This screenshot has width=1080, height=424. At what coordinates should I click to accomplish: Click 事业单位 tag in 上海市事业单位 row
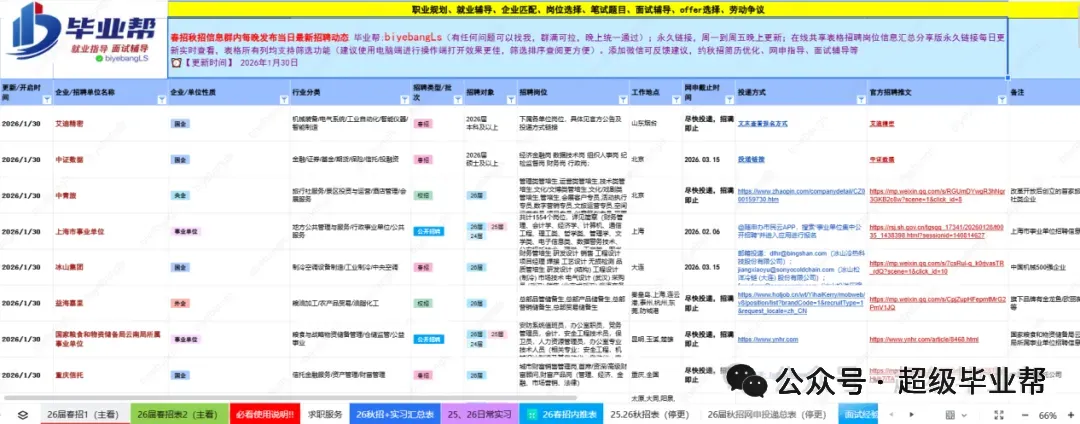185,231
